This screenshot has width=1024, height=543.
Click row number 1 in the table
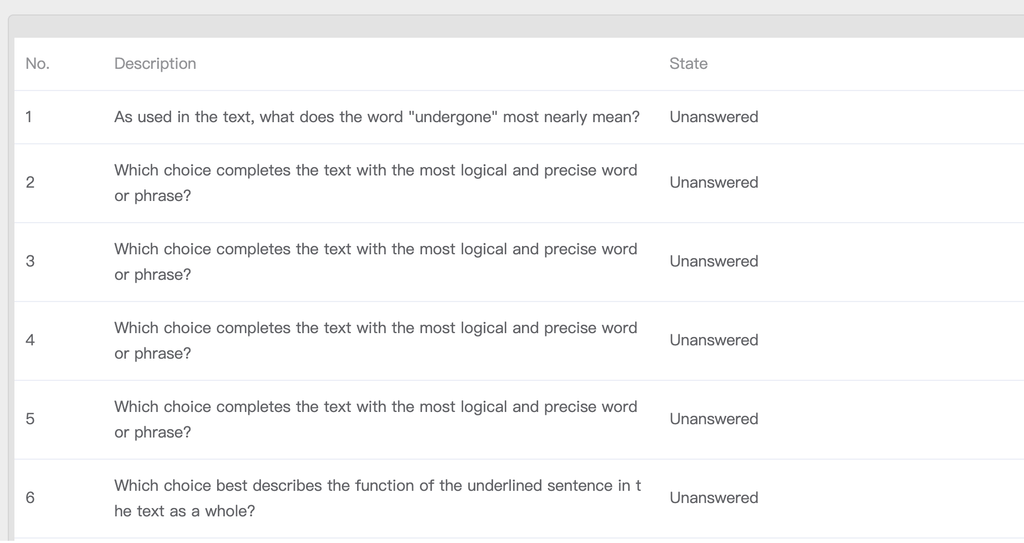click(x=29, y=117)
